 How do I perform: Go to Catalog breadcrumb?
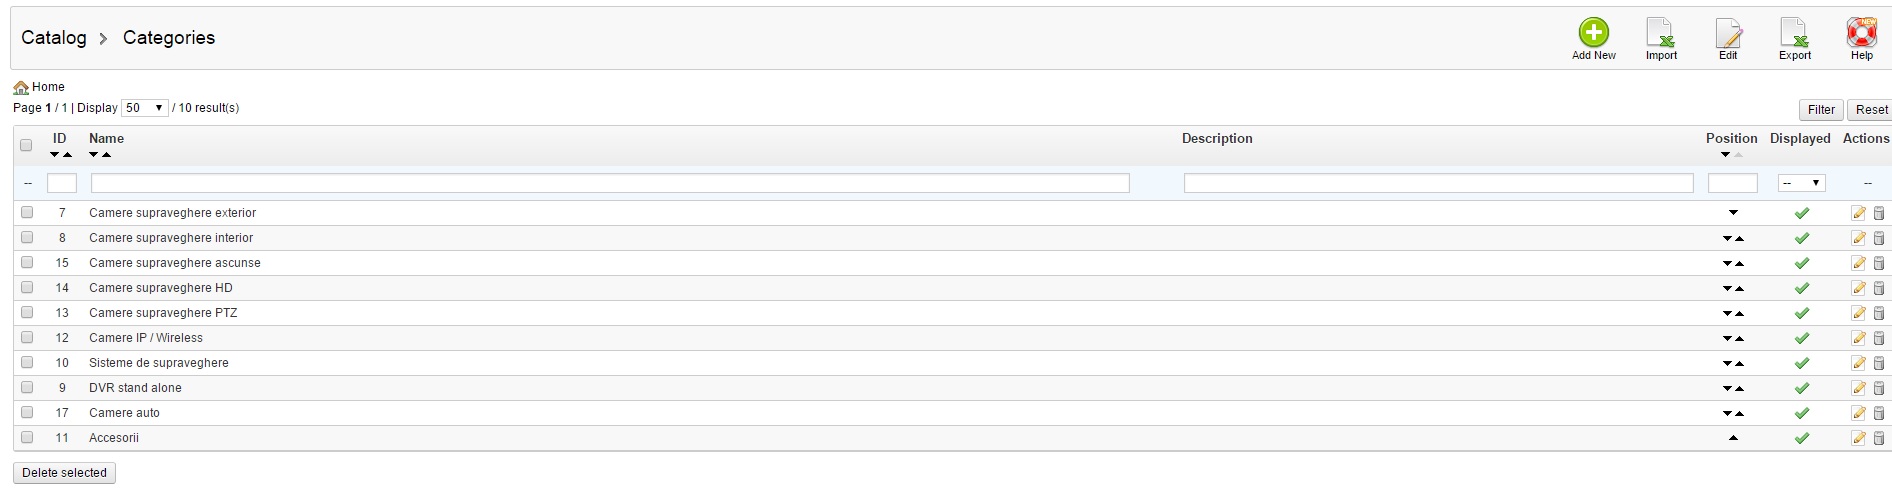point(54,38)
